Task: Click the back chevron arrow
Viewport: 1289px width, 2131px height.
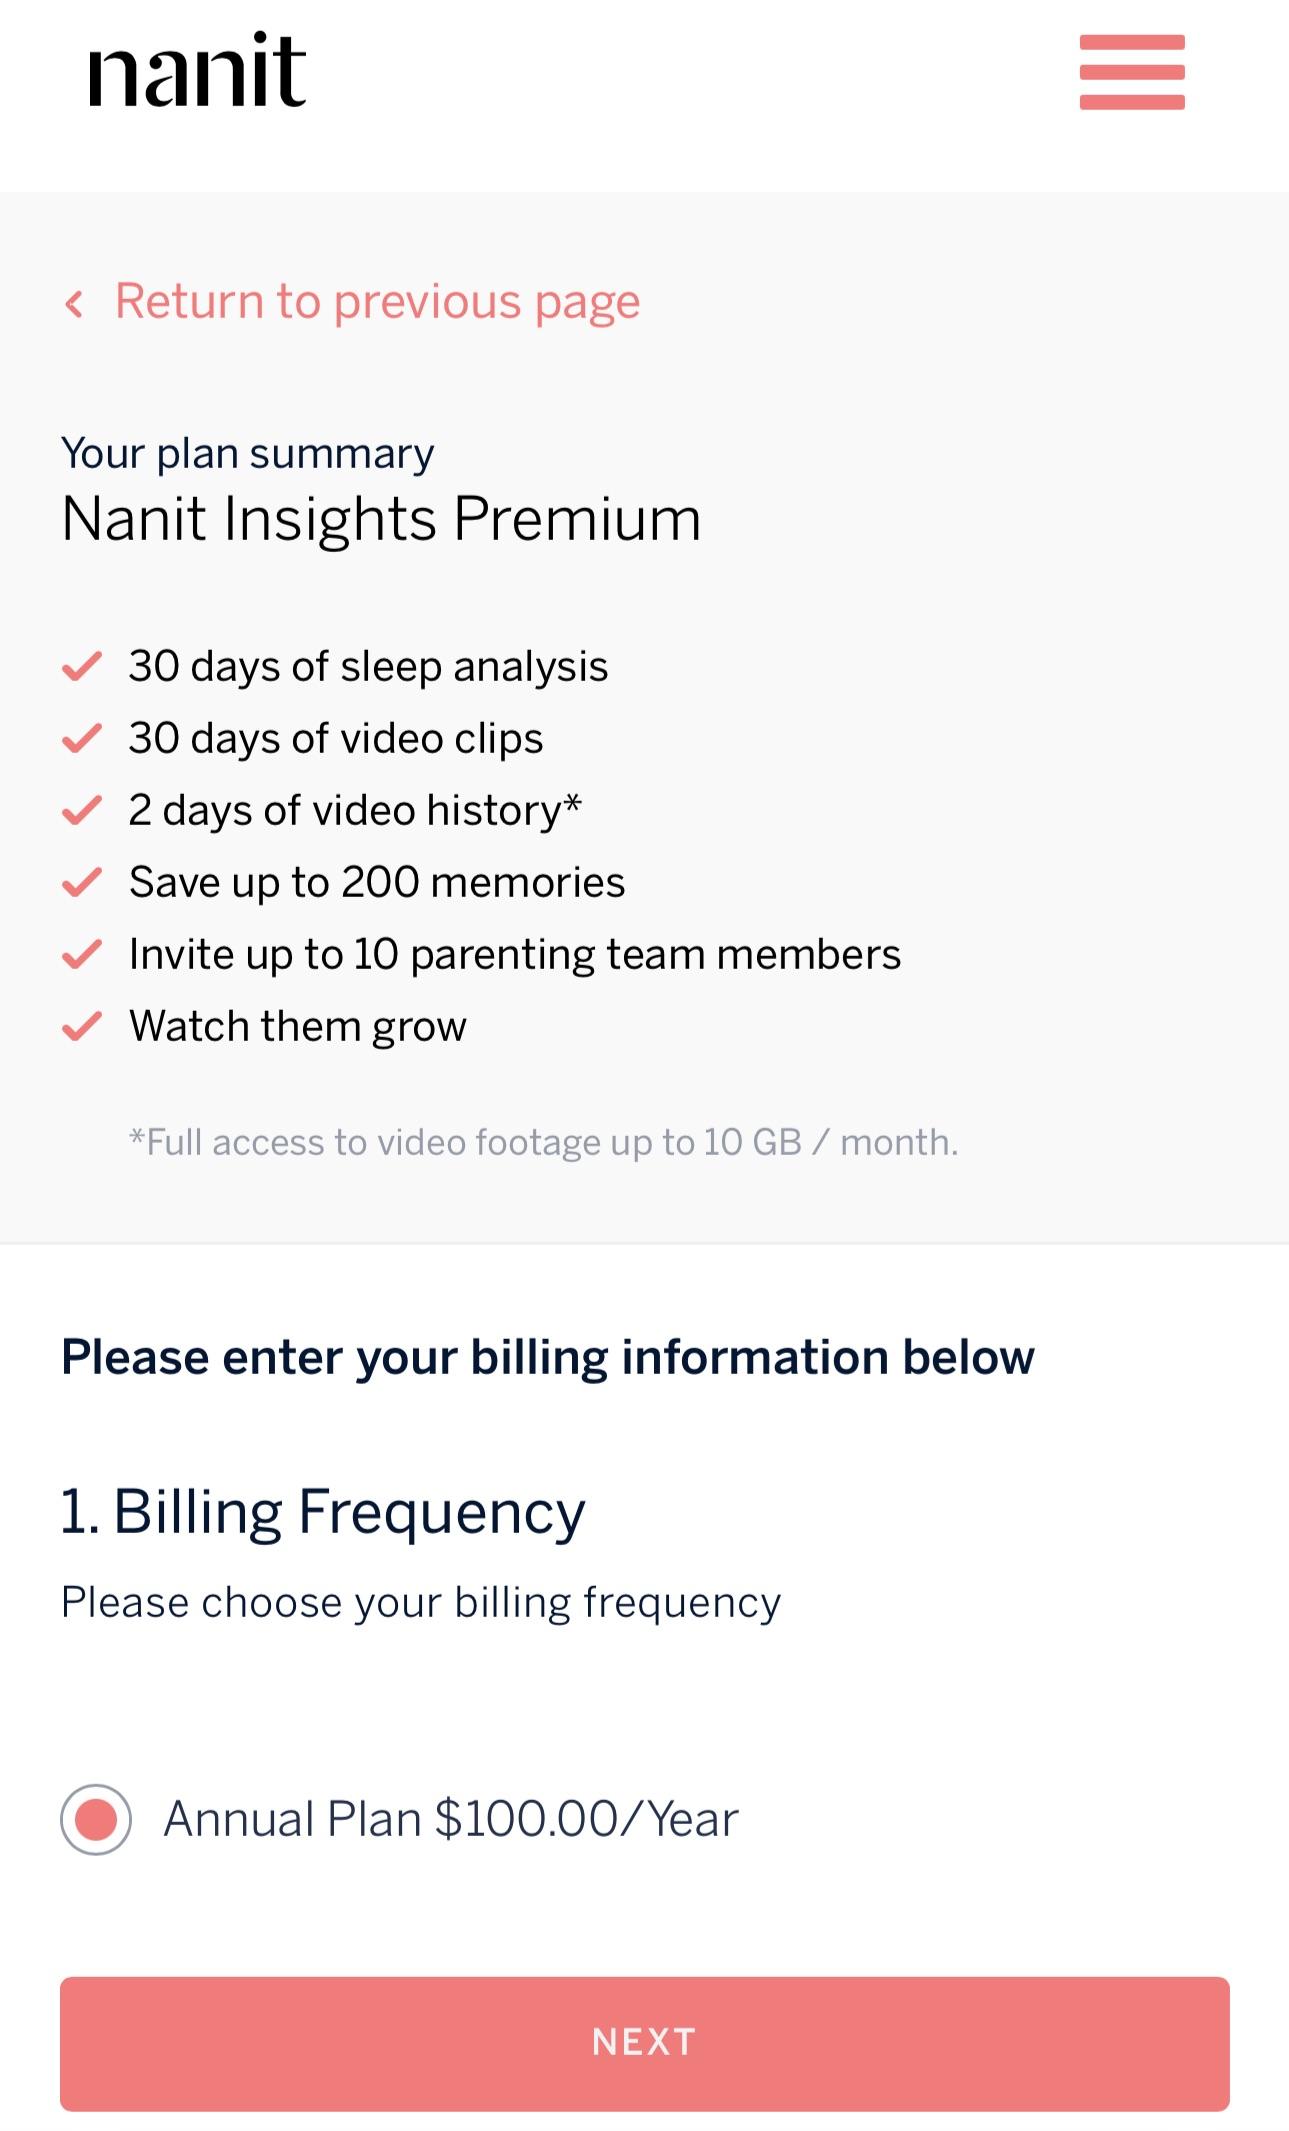Action: [75, 301]
